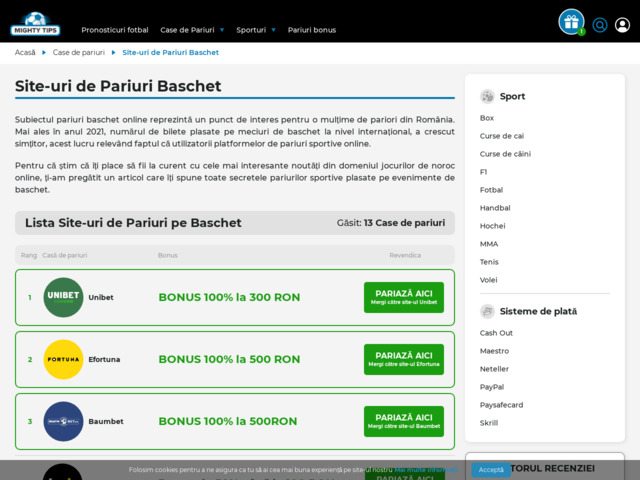Click Pariază Aici button for Unibet

pos(403,297)
